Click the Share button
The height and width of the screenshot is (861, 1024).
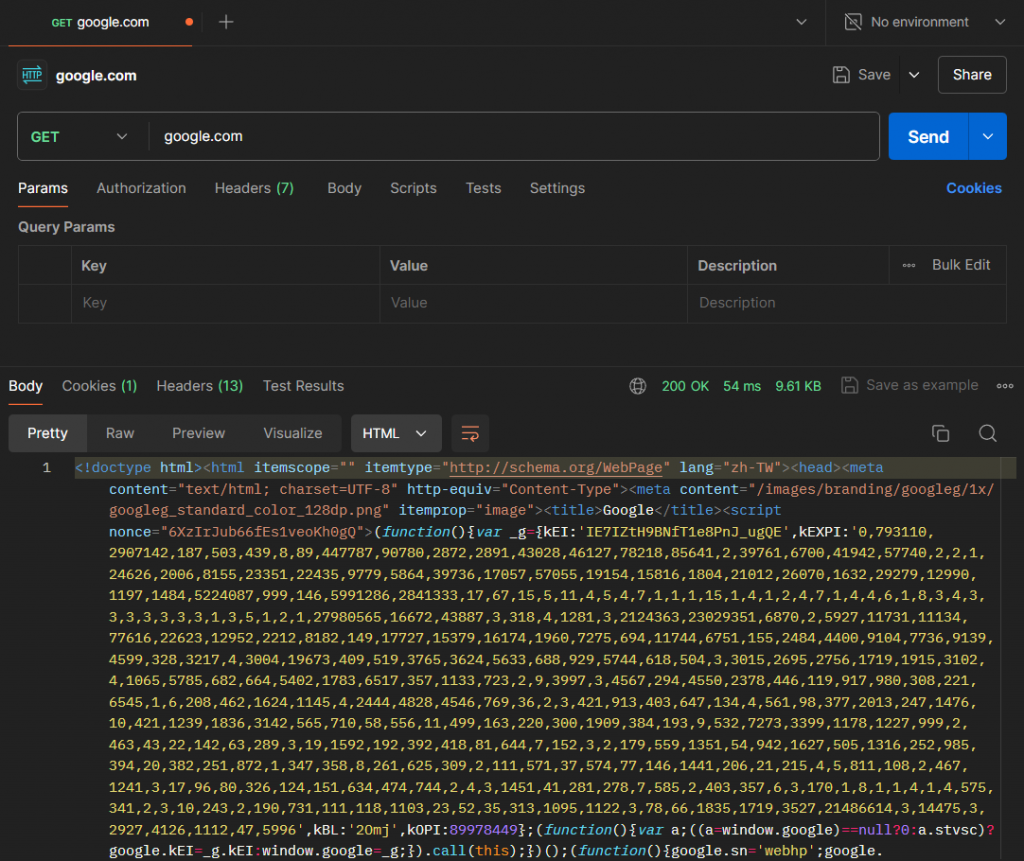pyautogui.click(x=972, y=74)
